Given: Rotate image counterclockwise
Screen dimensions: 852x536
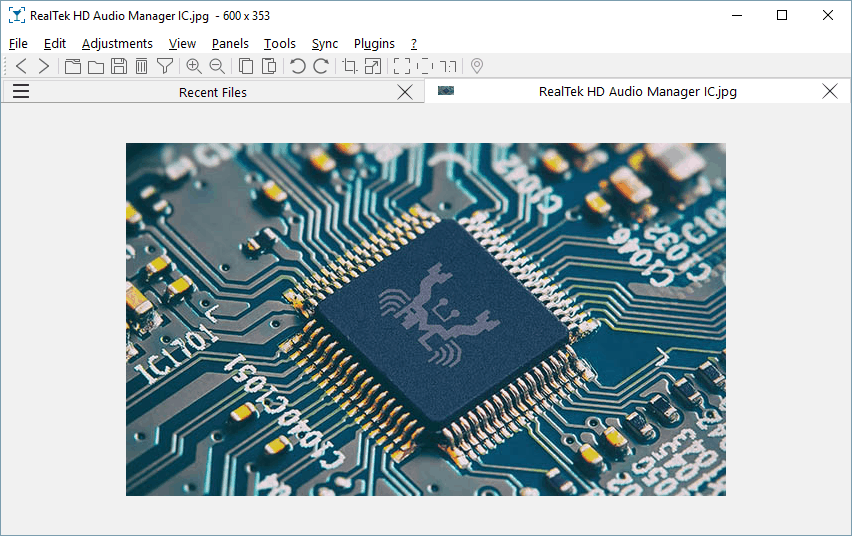Looking at the screenshot, I should 298,66.
